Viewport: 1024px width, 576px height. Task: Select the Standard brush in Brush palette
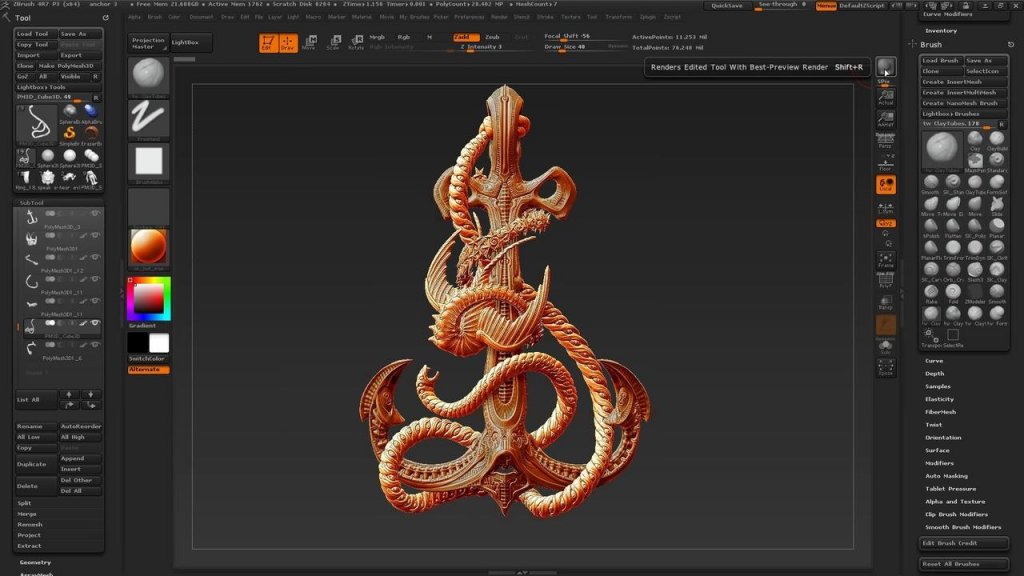997,161
